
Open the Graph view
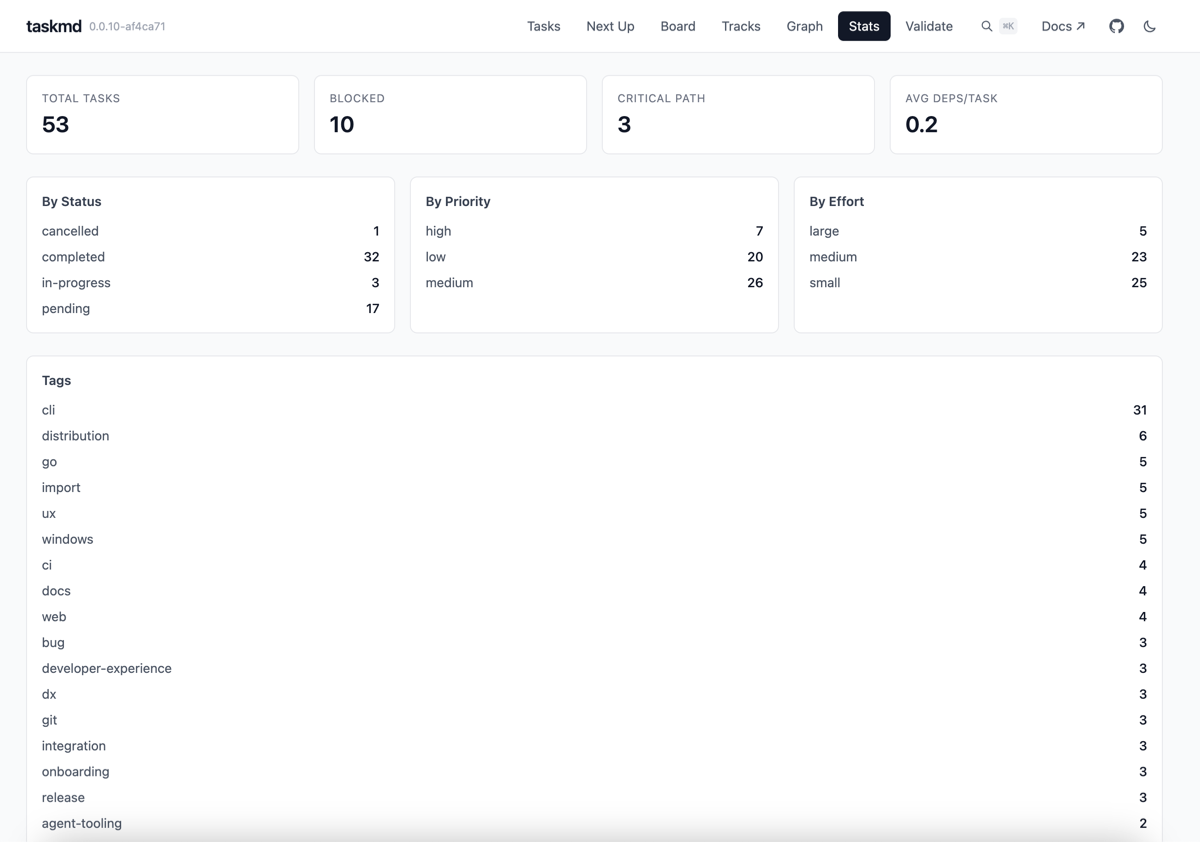(804, 26)
